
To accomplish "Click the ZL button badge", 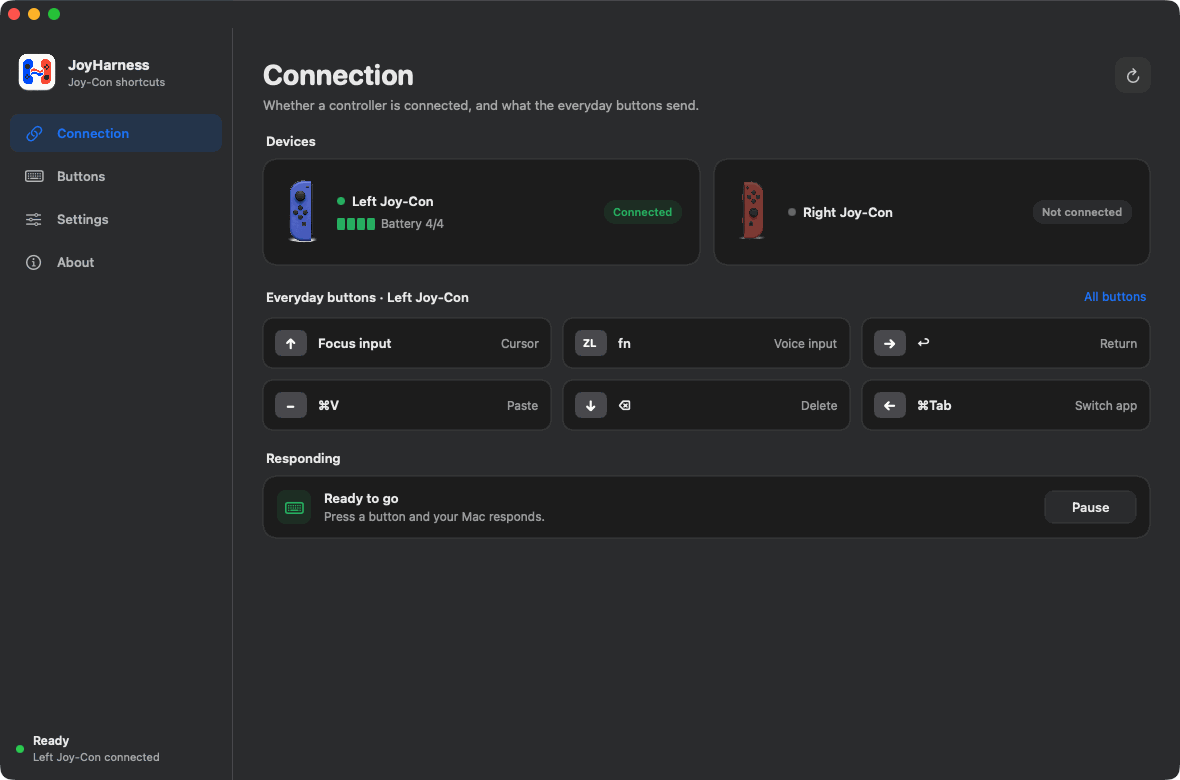I will click(590, 343).
